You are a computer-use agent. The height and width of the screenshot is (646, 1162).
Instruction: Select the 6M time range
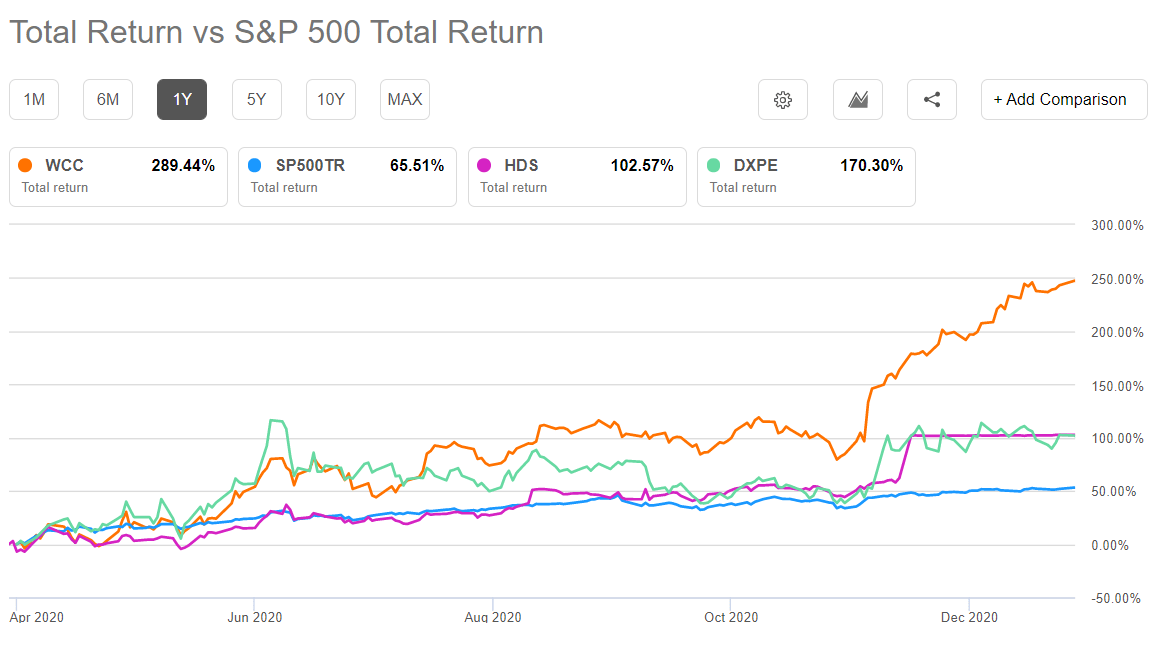pyautogui.click(x=108, y=100)
